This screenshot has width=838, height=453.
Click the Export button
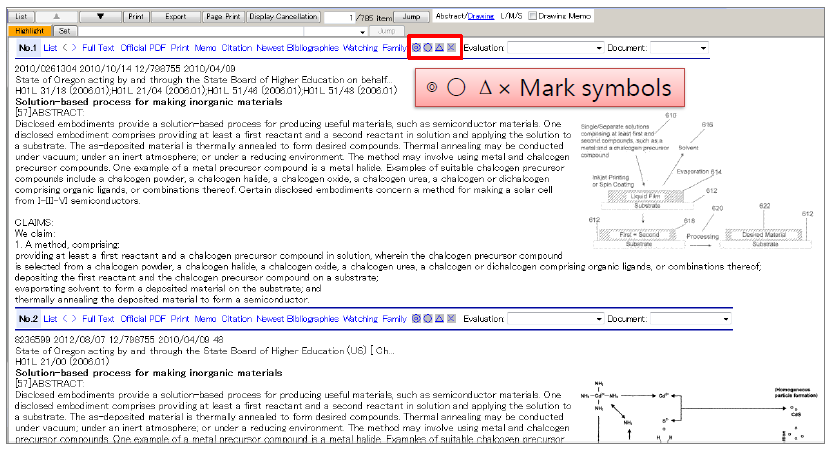[176, 17]
